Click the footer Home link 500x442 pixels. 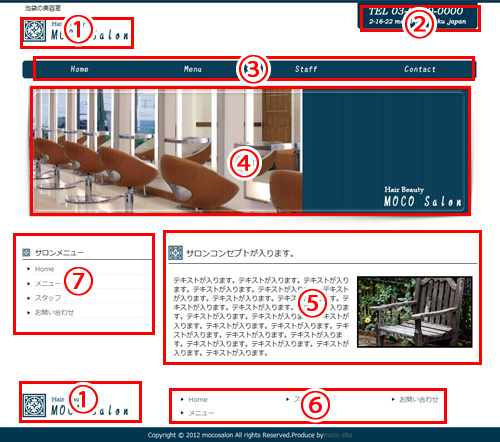(198, 399)
